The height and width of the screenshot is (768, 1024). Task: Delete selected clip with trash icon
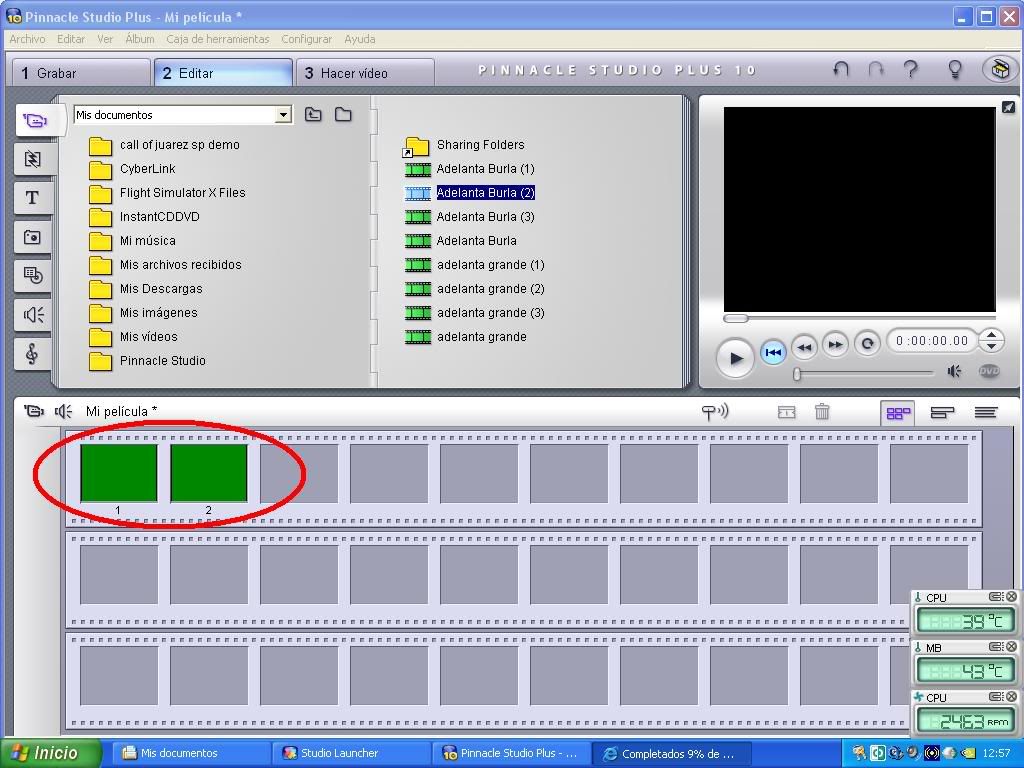pyautogui.click(x=822, y=411)
